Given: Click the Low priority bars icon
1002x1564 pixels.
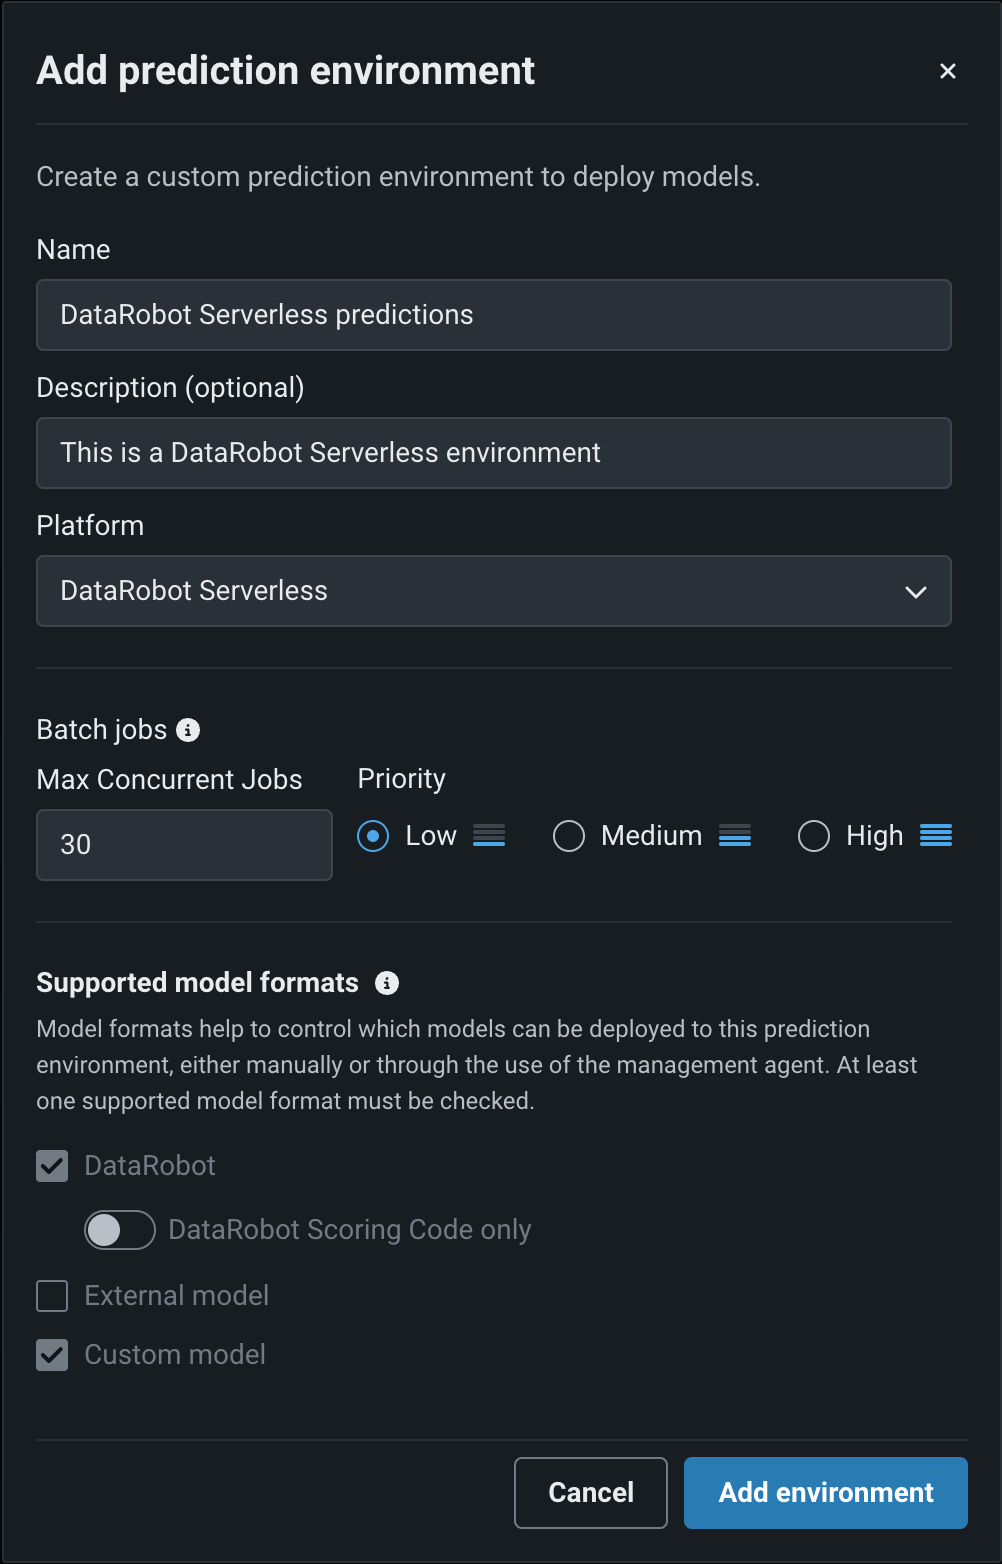Looking at the screenshot, I should pyautogui.click(x=489, y=835).
